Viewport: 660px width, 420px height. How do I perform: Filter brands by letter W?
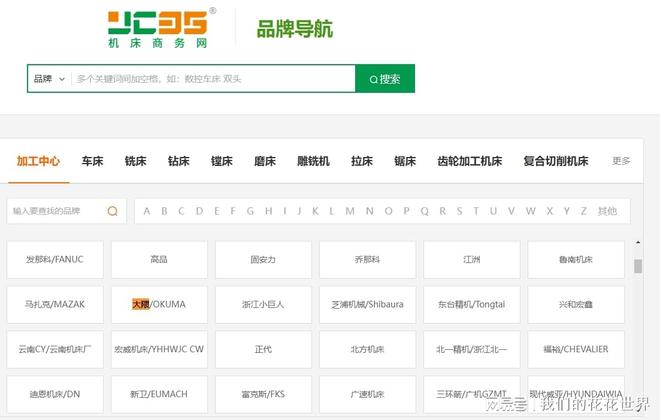click(x=530, y=211)
